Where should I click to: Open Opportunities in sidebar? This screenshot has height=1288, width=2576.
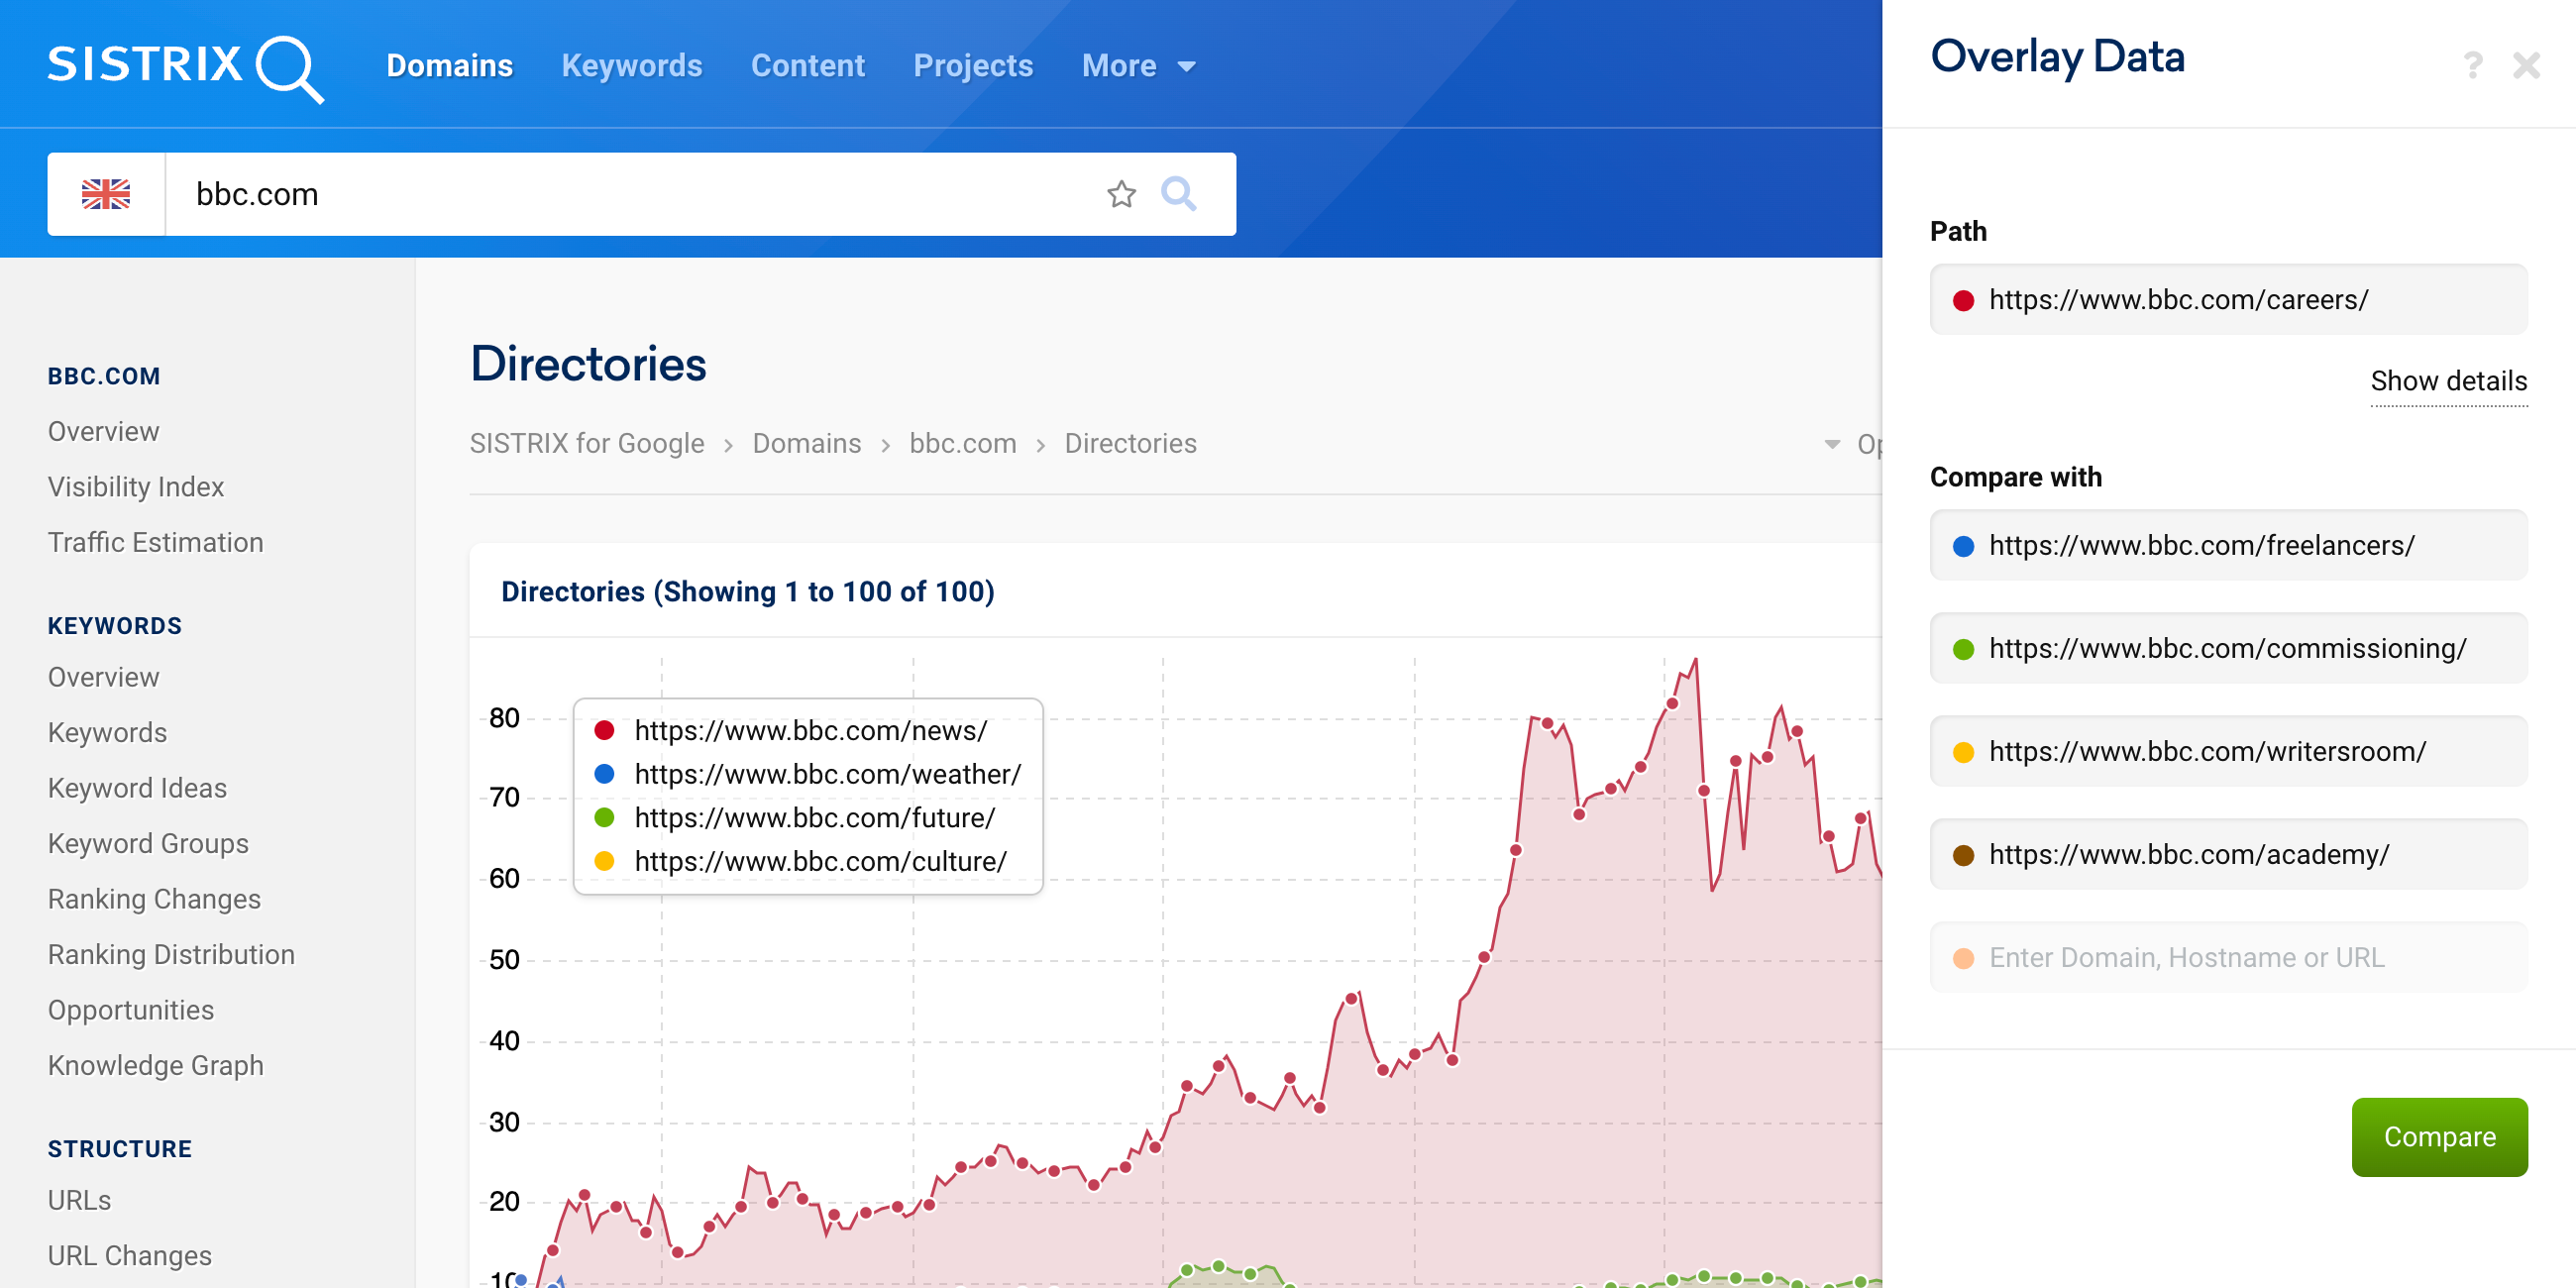point(131,1011)
